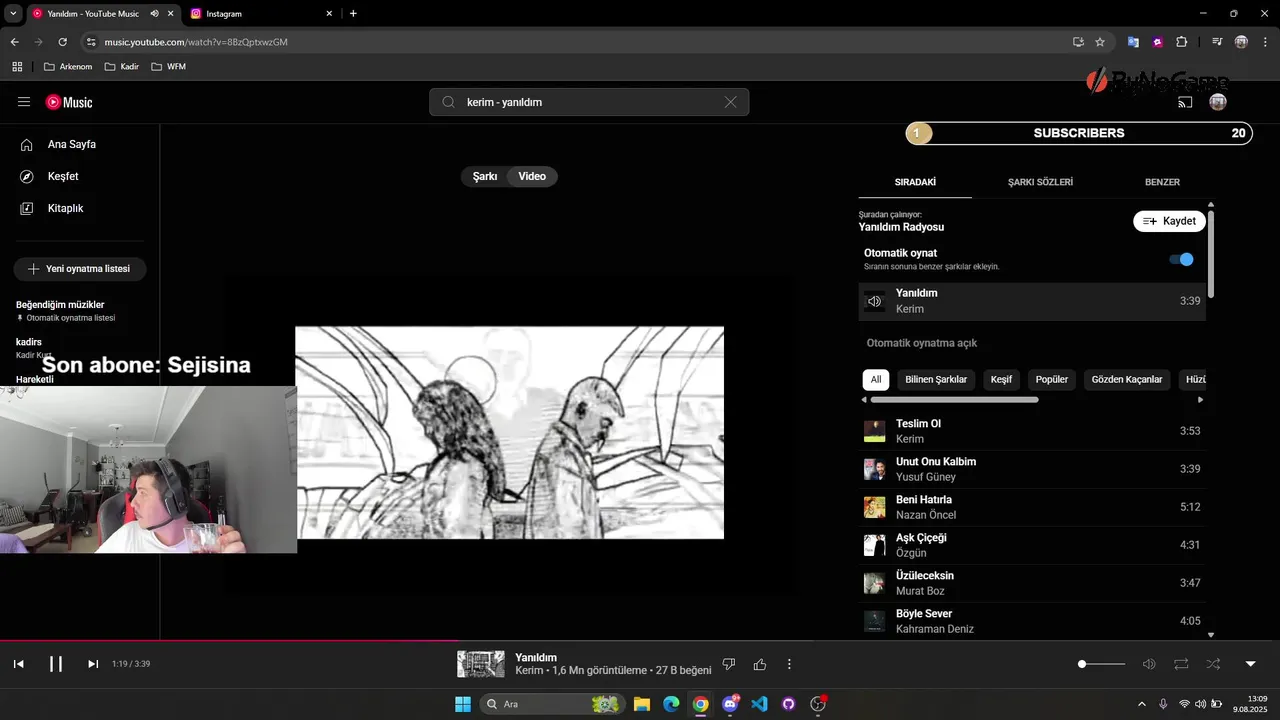The height and width of the screenshot is (720, 1280).
Task: Save the queue with Kaydet button
Action: [x=1169, y=221]
